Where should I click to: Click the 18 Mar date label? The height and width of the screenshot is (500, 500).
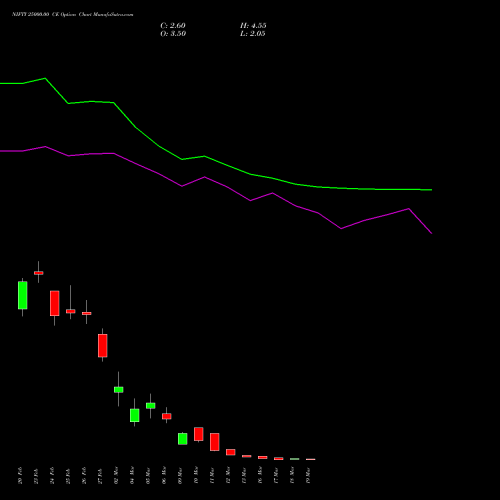pyautogui.click(x=293, y=475)
